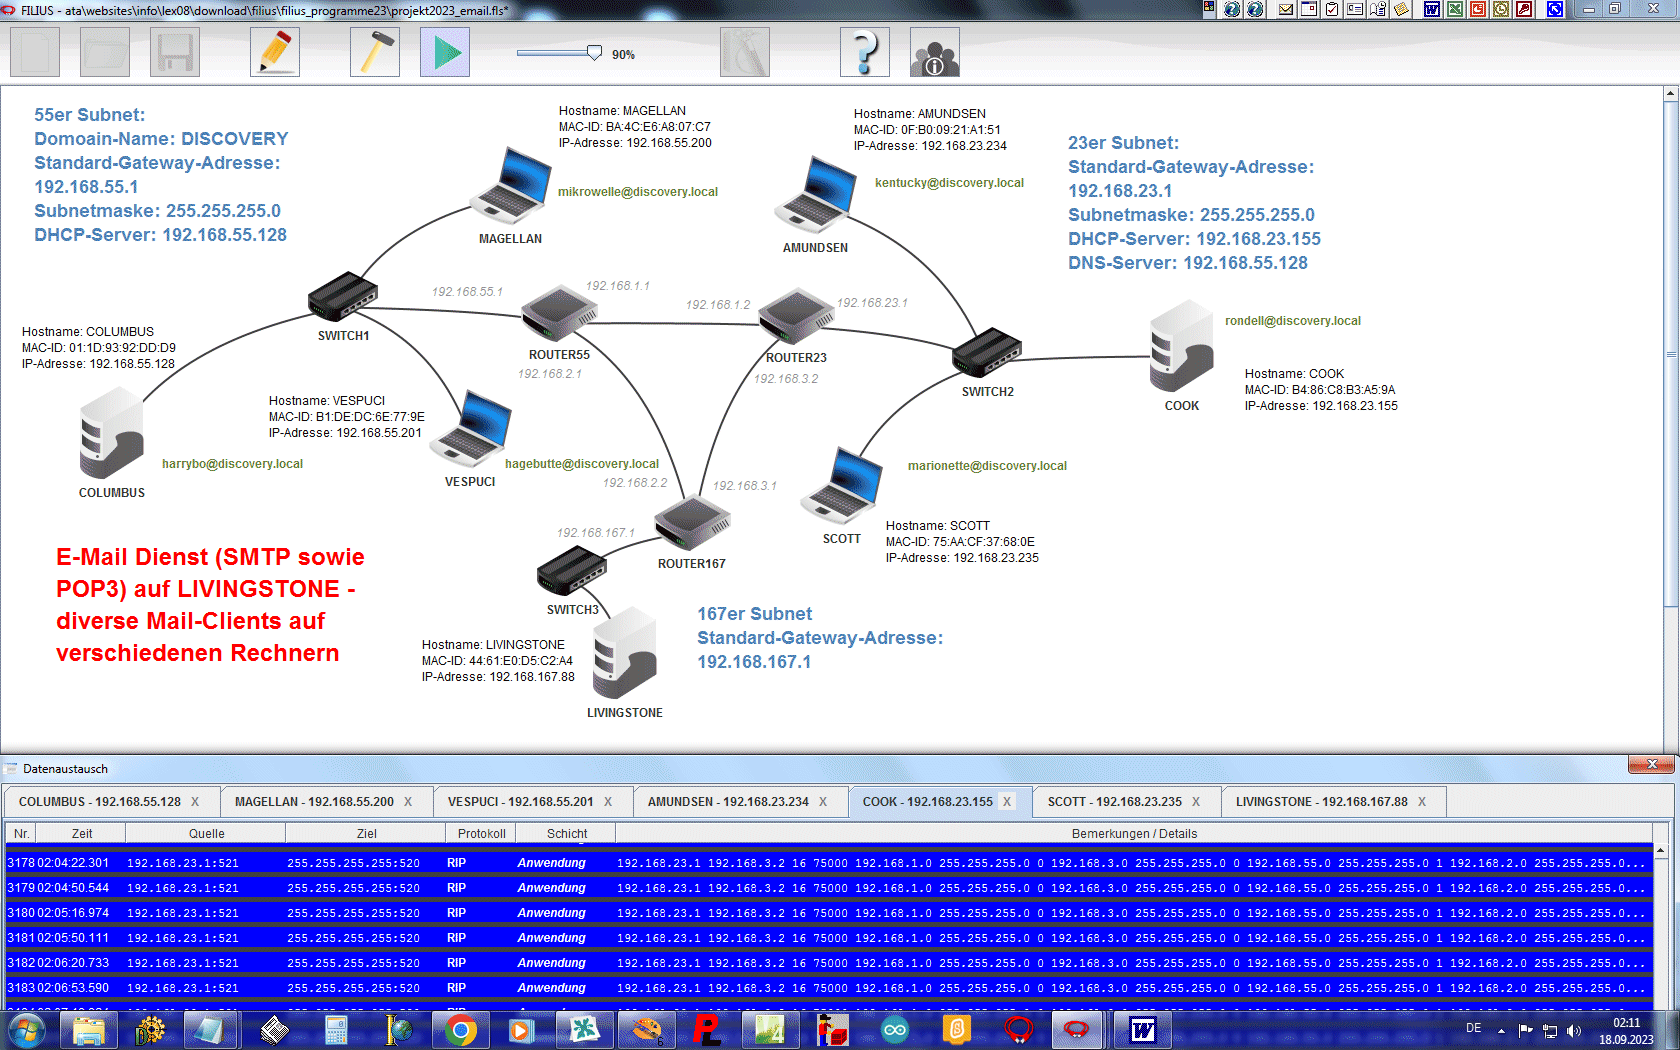Click the 23er Subnet annotation text
This screenshot has width=1680, height=1050.
(1194, 203)
